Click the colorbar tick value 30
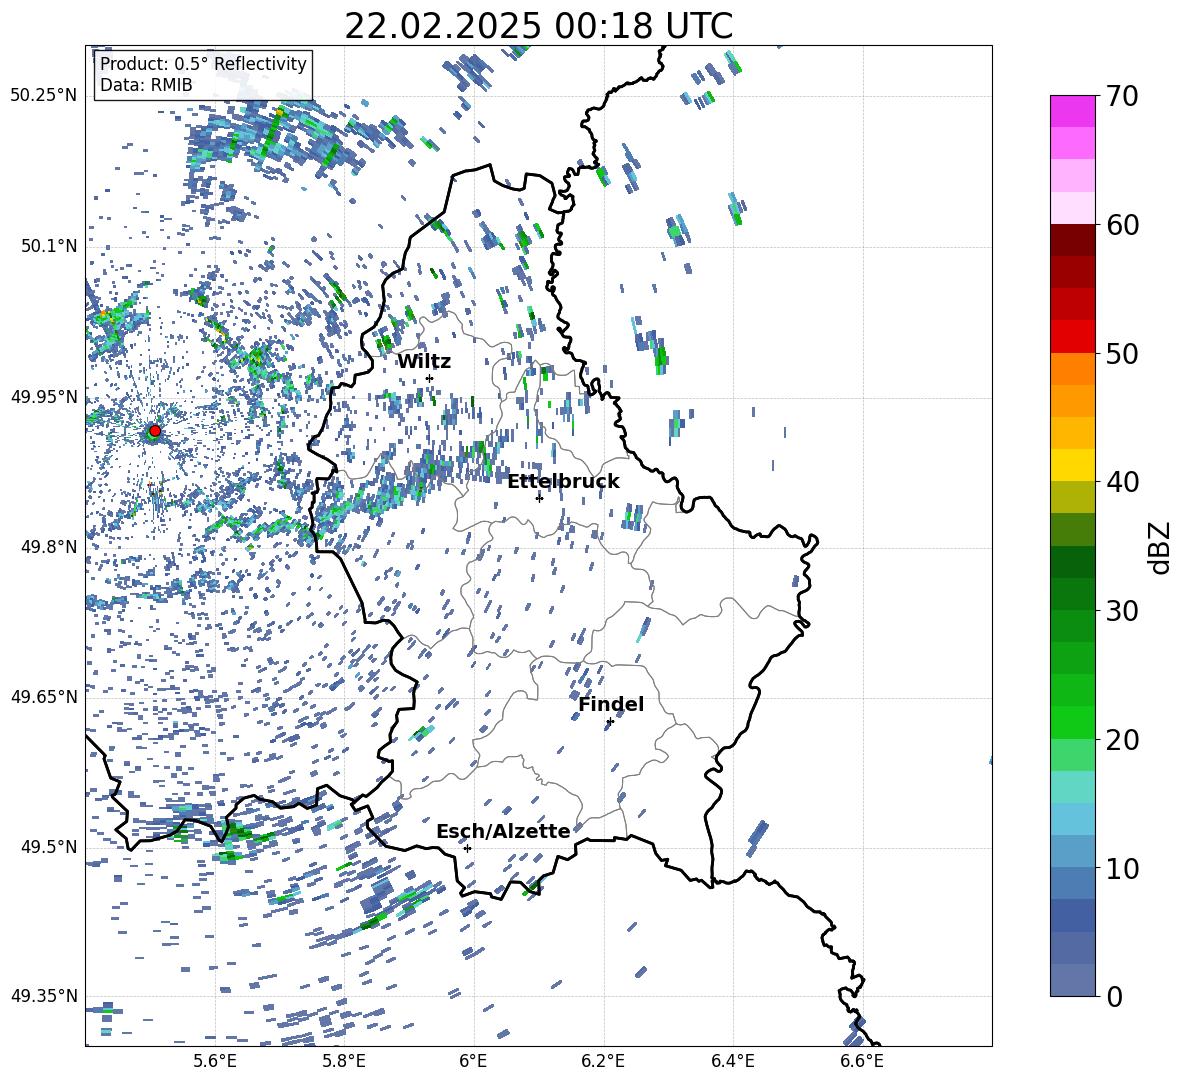The width and height of the screenshot is (1184, 1081). (1122, 611)
